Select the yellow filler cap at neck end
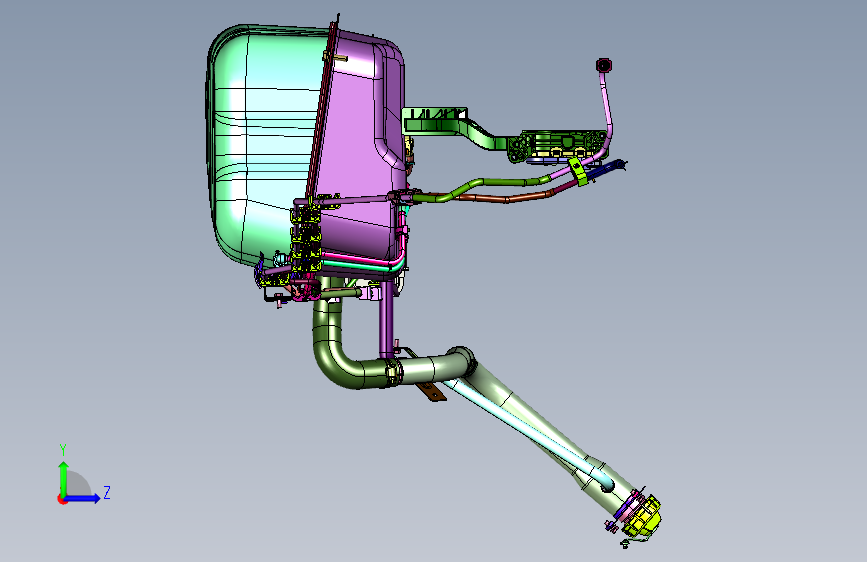 click(644, 516)
